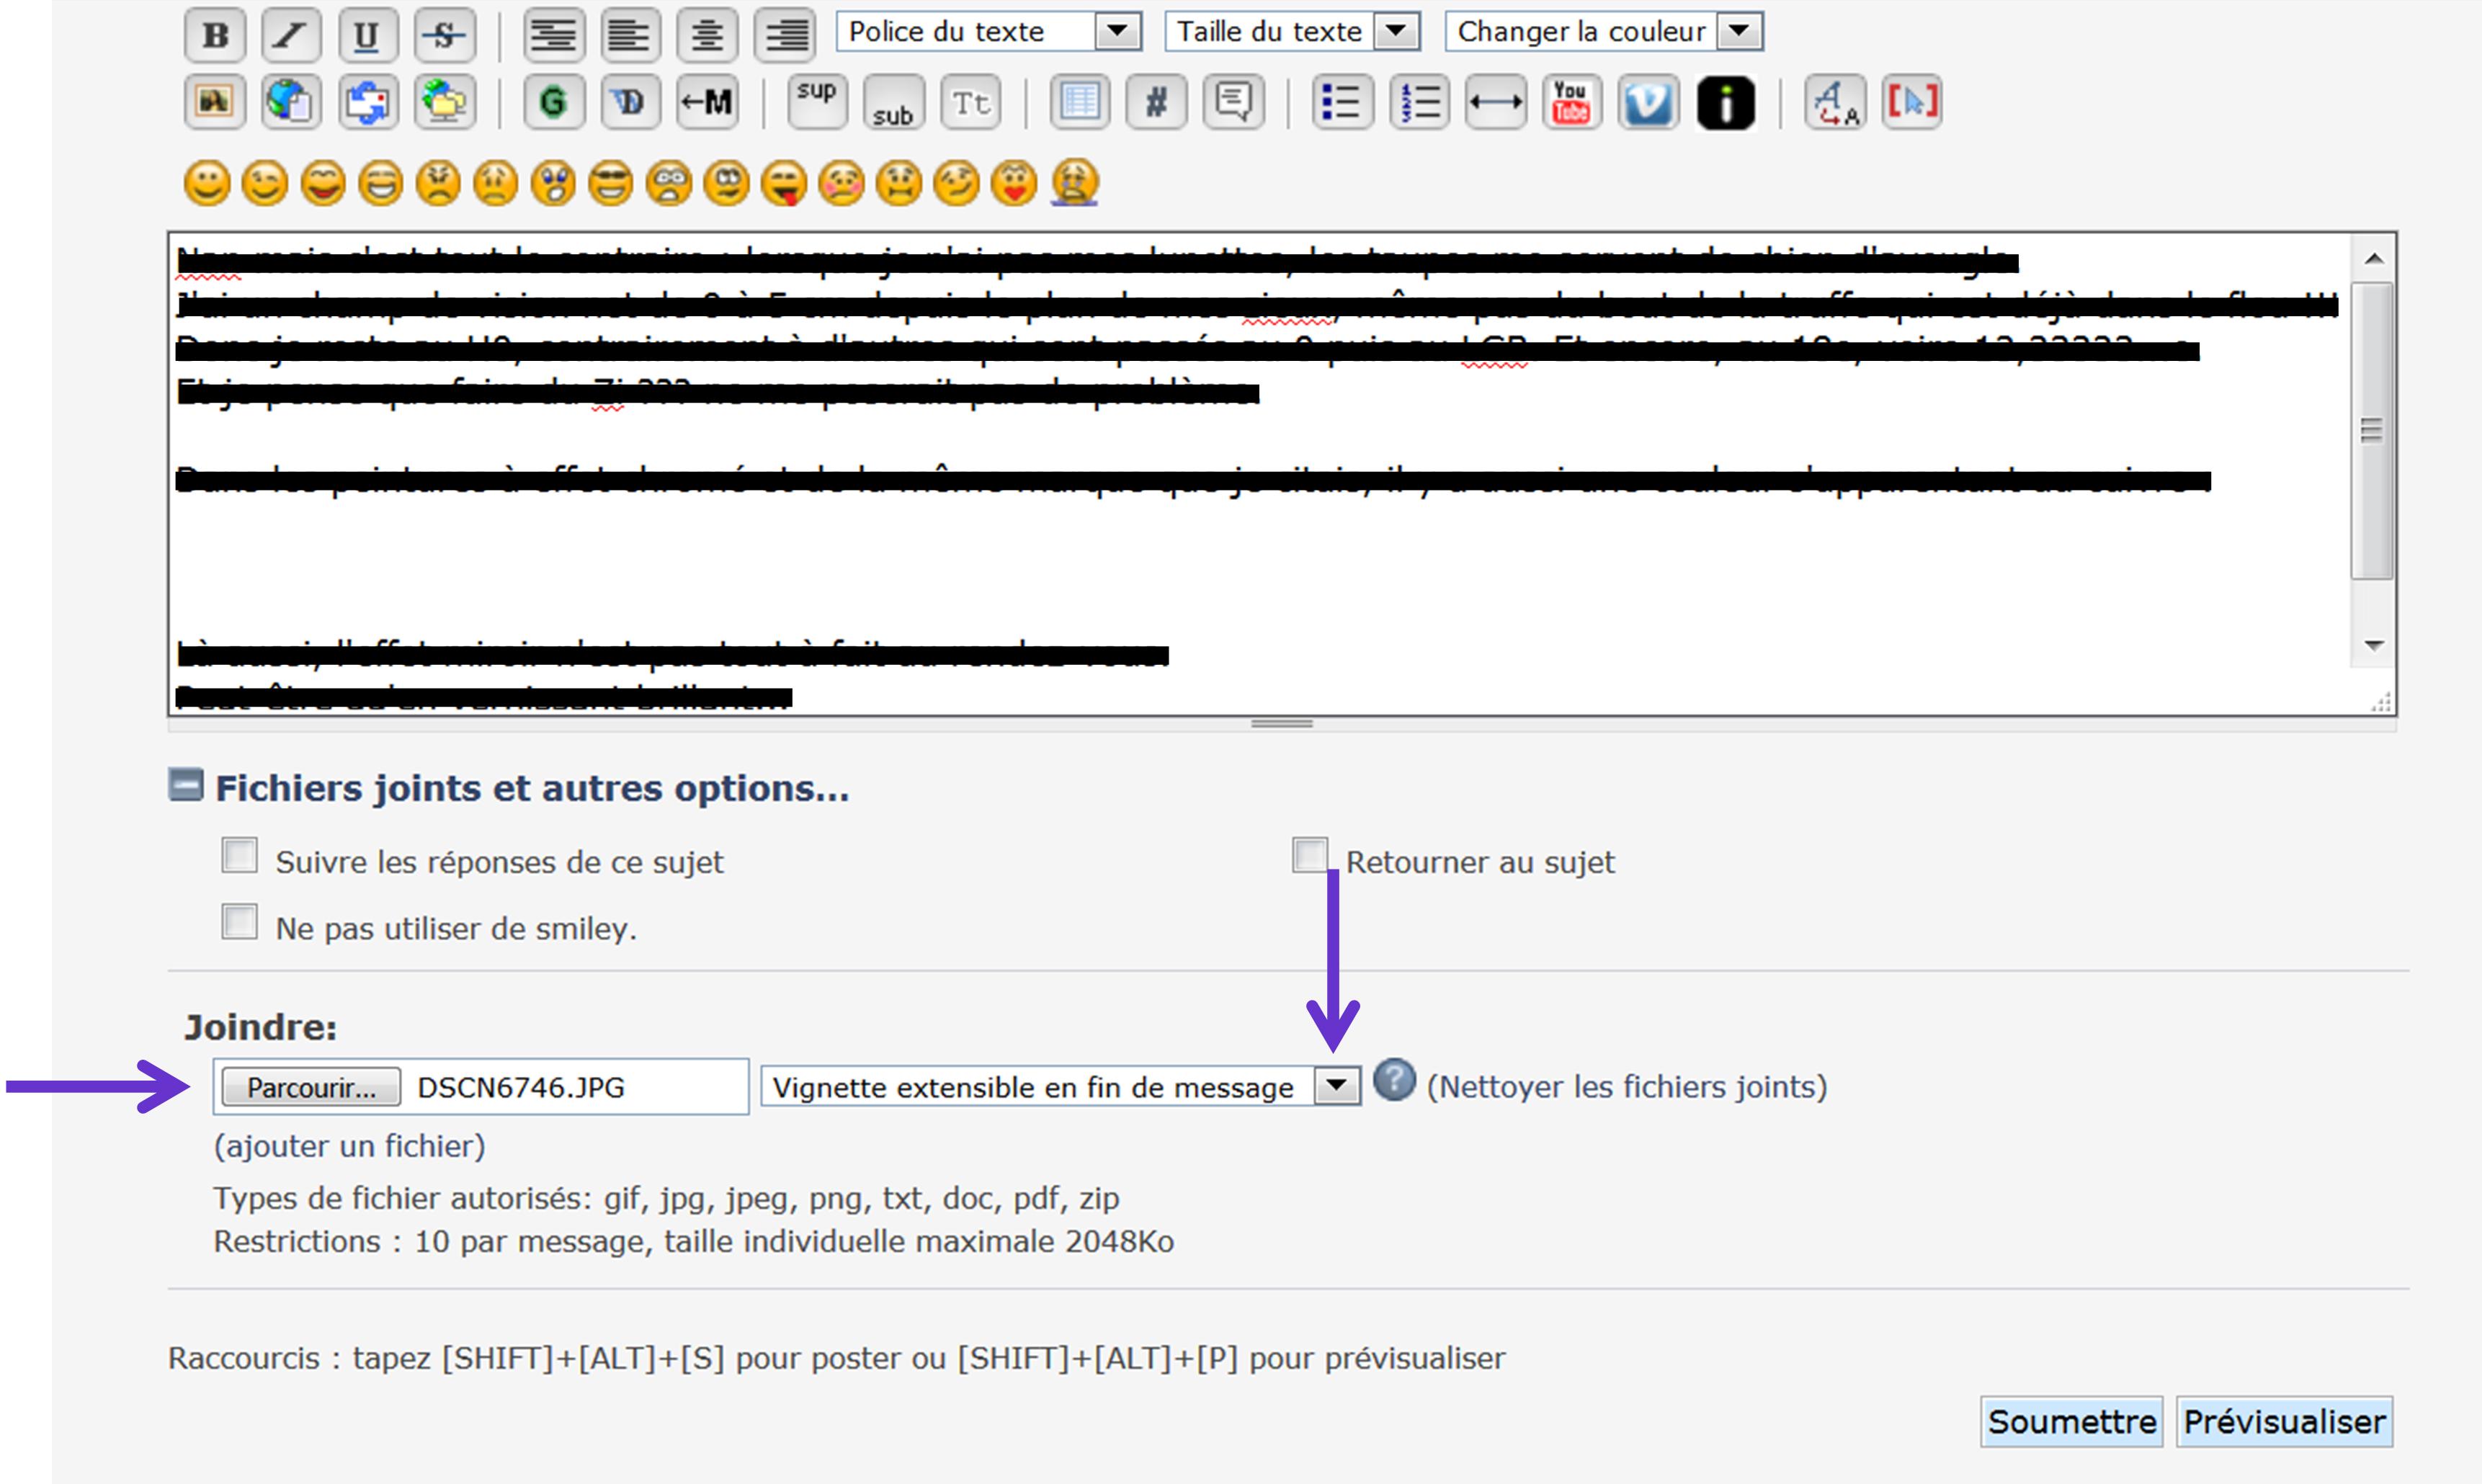Viewport: 2482px width, 1484px height.
Task: Apply superscript with the sup button
Action: [817, 101]
